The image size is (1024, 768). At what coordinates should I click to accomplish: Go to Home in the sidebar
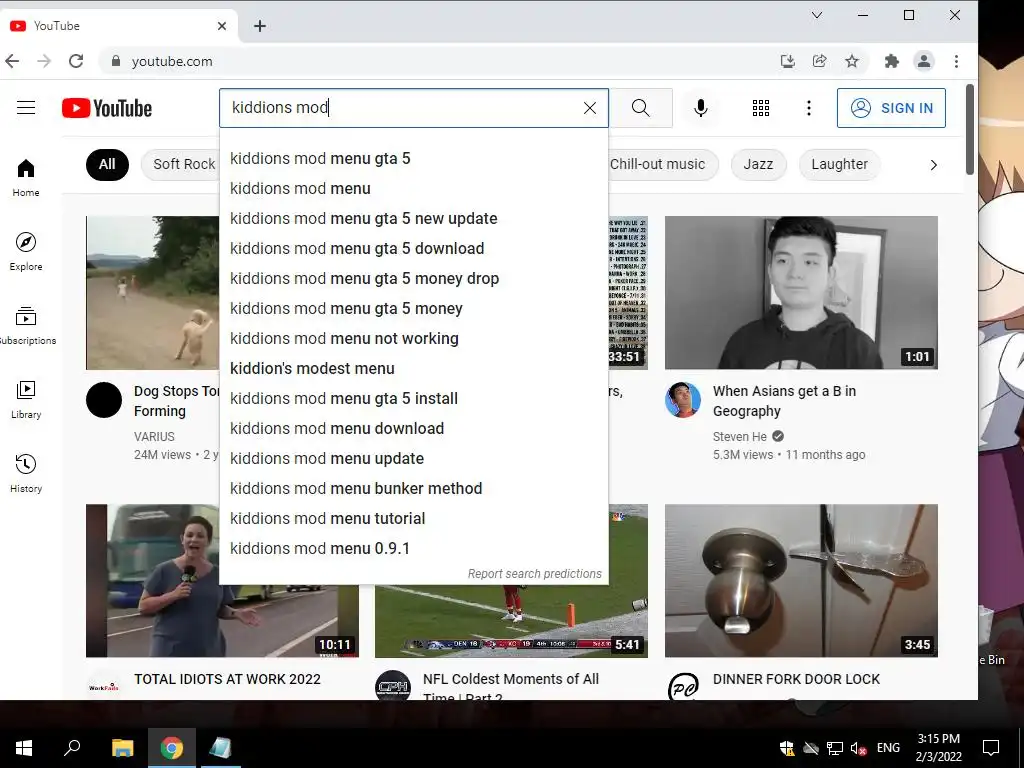pos(26,178)
